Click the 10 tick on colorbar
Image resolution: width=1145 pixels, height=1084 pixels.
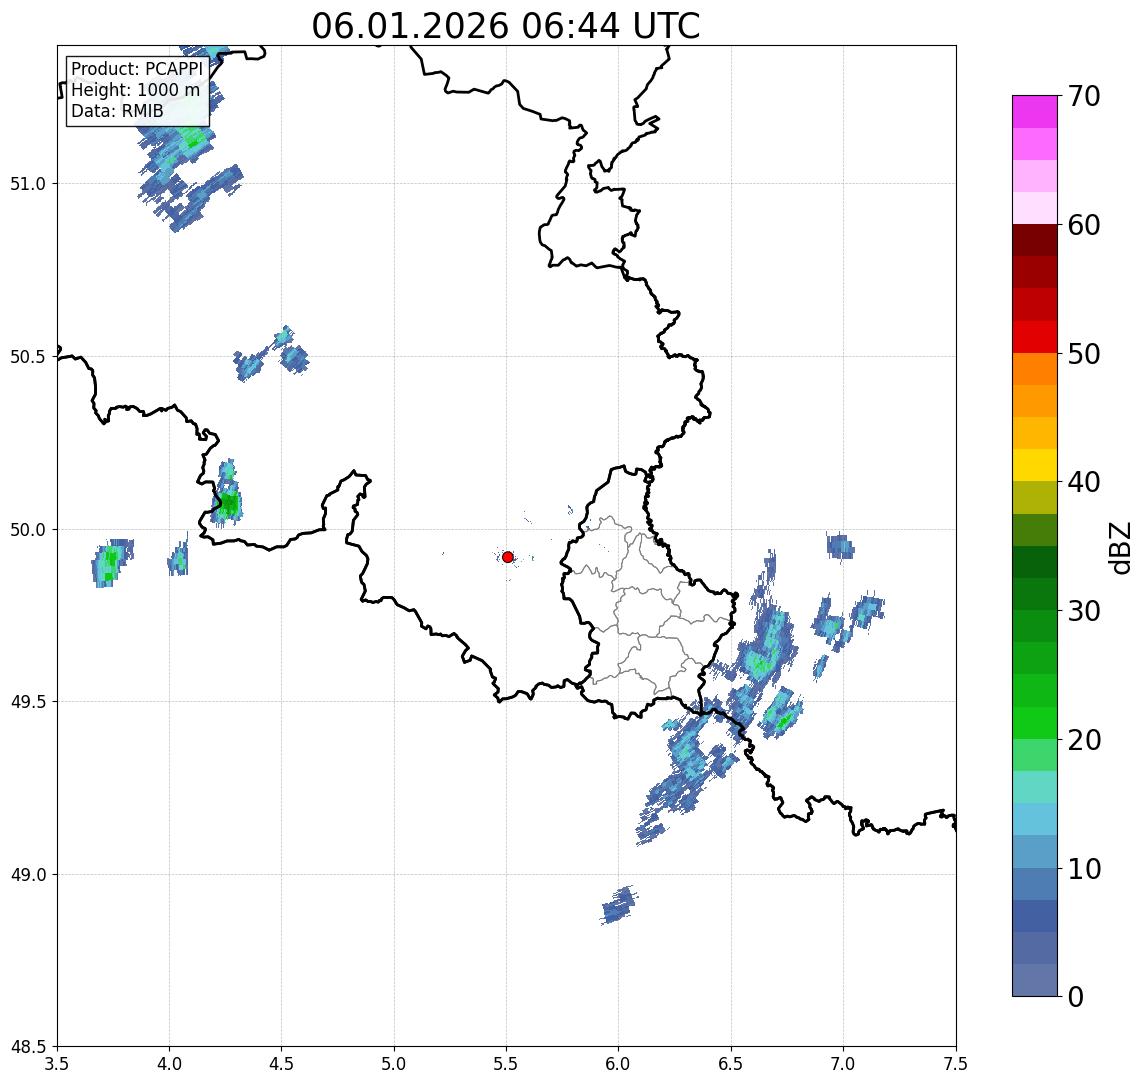1084,869
